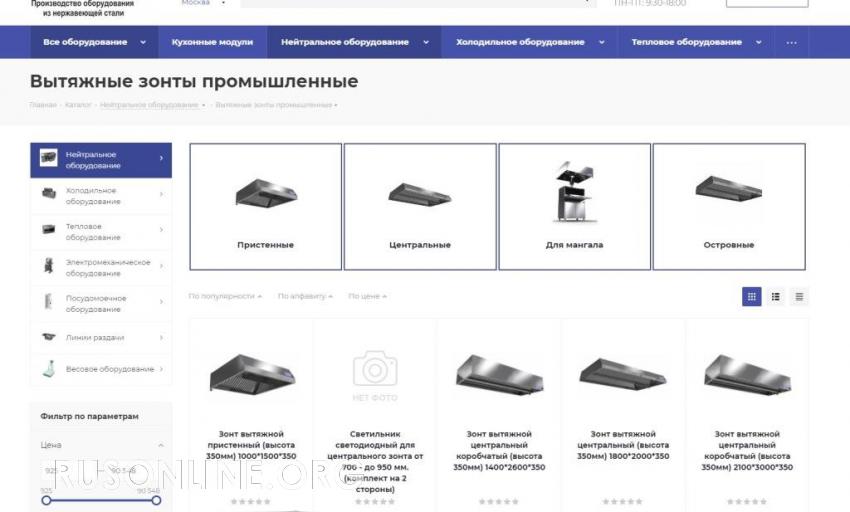Click Линии раздачи sidebar icon

click(x=49, y=337)
